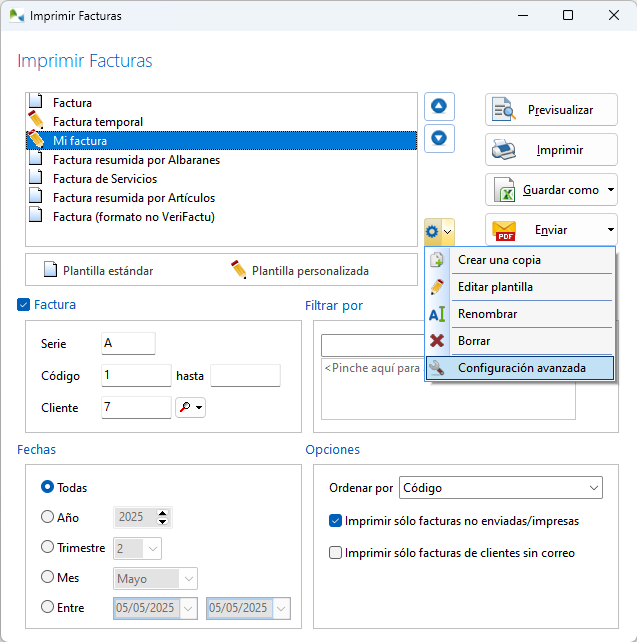Enable only invoices of clients without email

tap(336, 553)
